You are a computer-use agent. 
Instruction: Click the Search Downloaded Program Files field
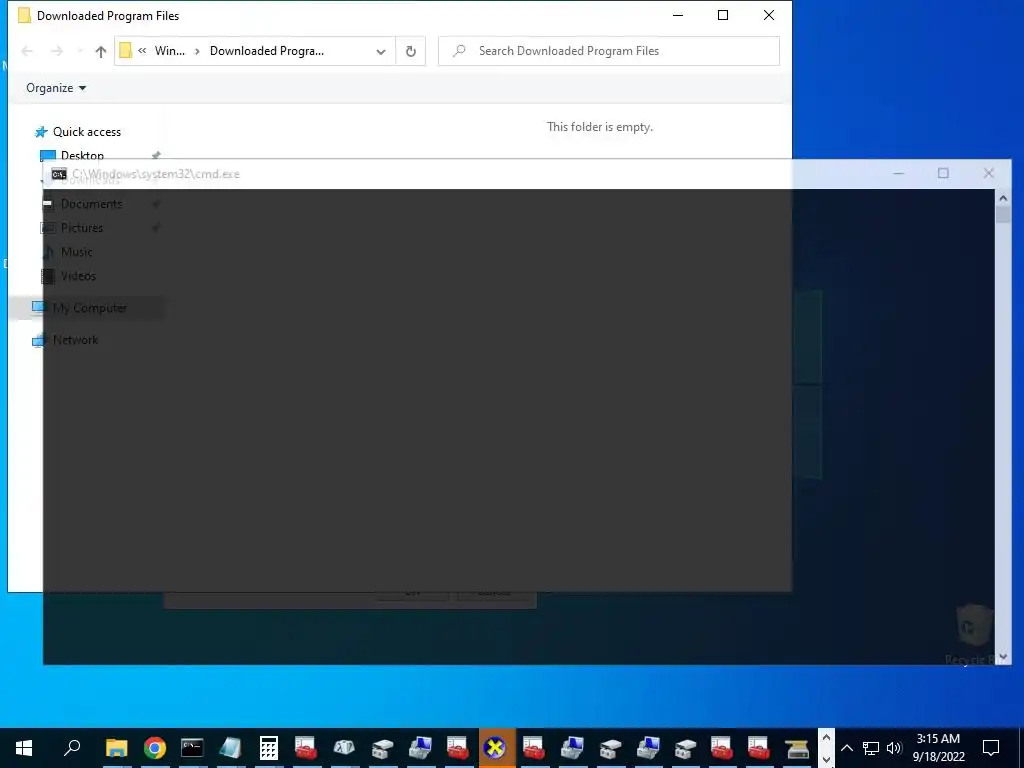[609, 51]
